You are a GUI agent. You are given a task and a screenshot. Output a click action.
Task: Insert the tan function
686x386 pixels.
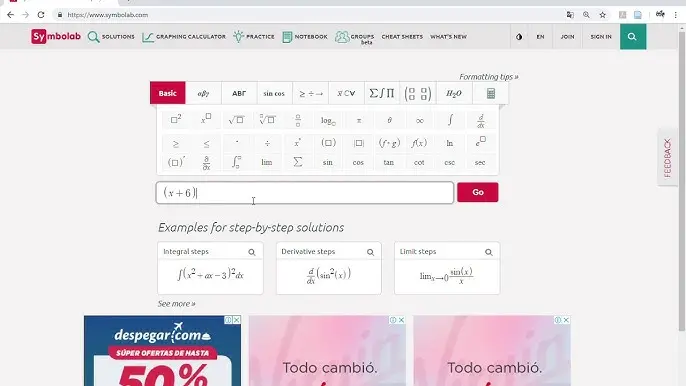388,162
